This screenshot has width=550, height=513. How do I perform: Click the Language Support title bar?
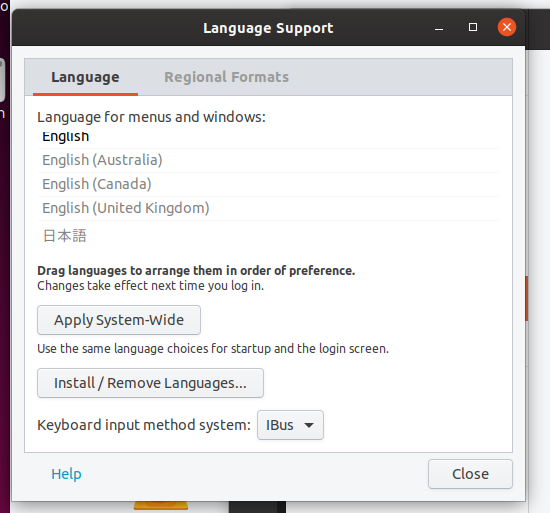tap(268, 28)
